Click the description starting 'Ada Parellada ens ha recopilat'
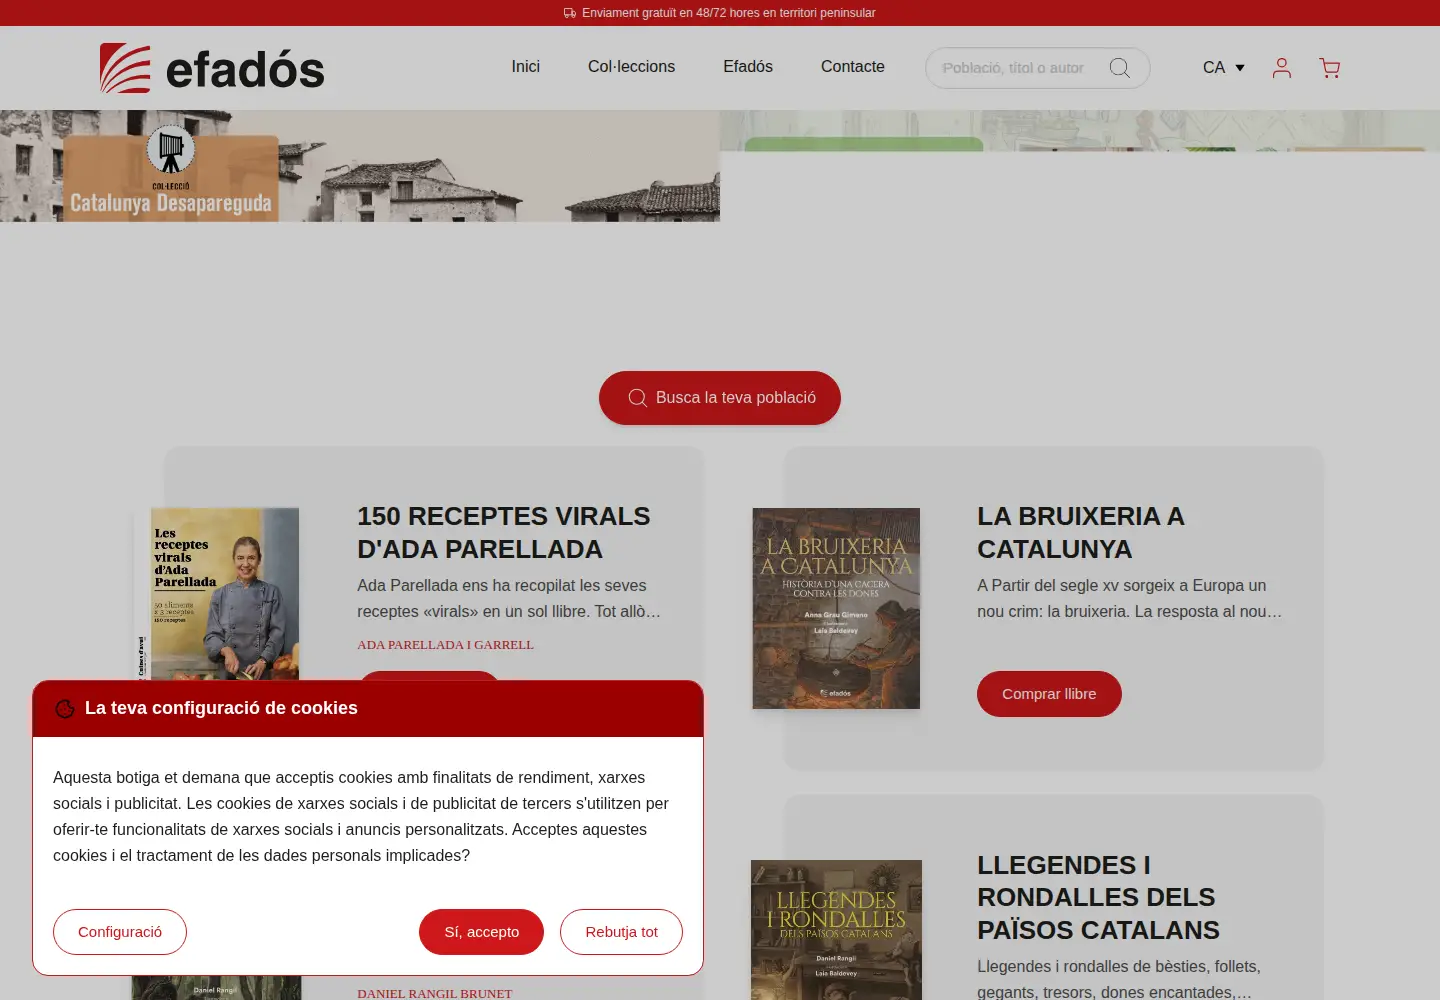The width and height of the screenshot is (1440, 1000). click(509, 598)
